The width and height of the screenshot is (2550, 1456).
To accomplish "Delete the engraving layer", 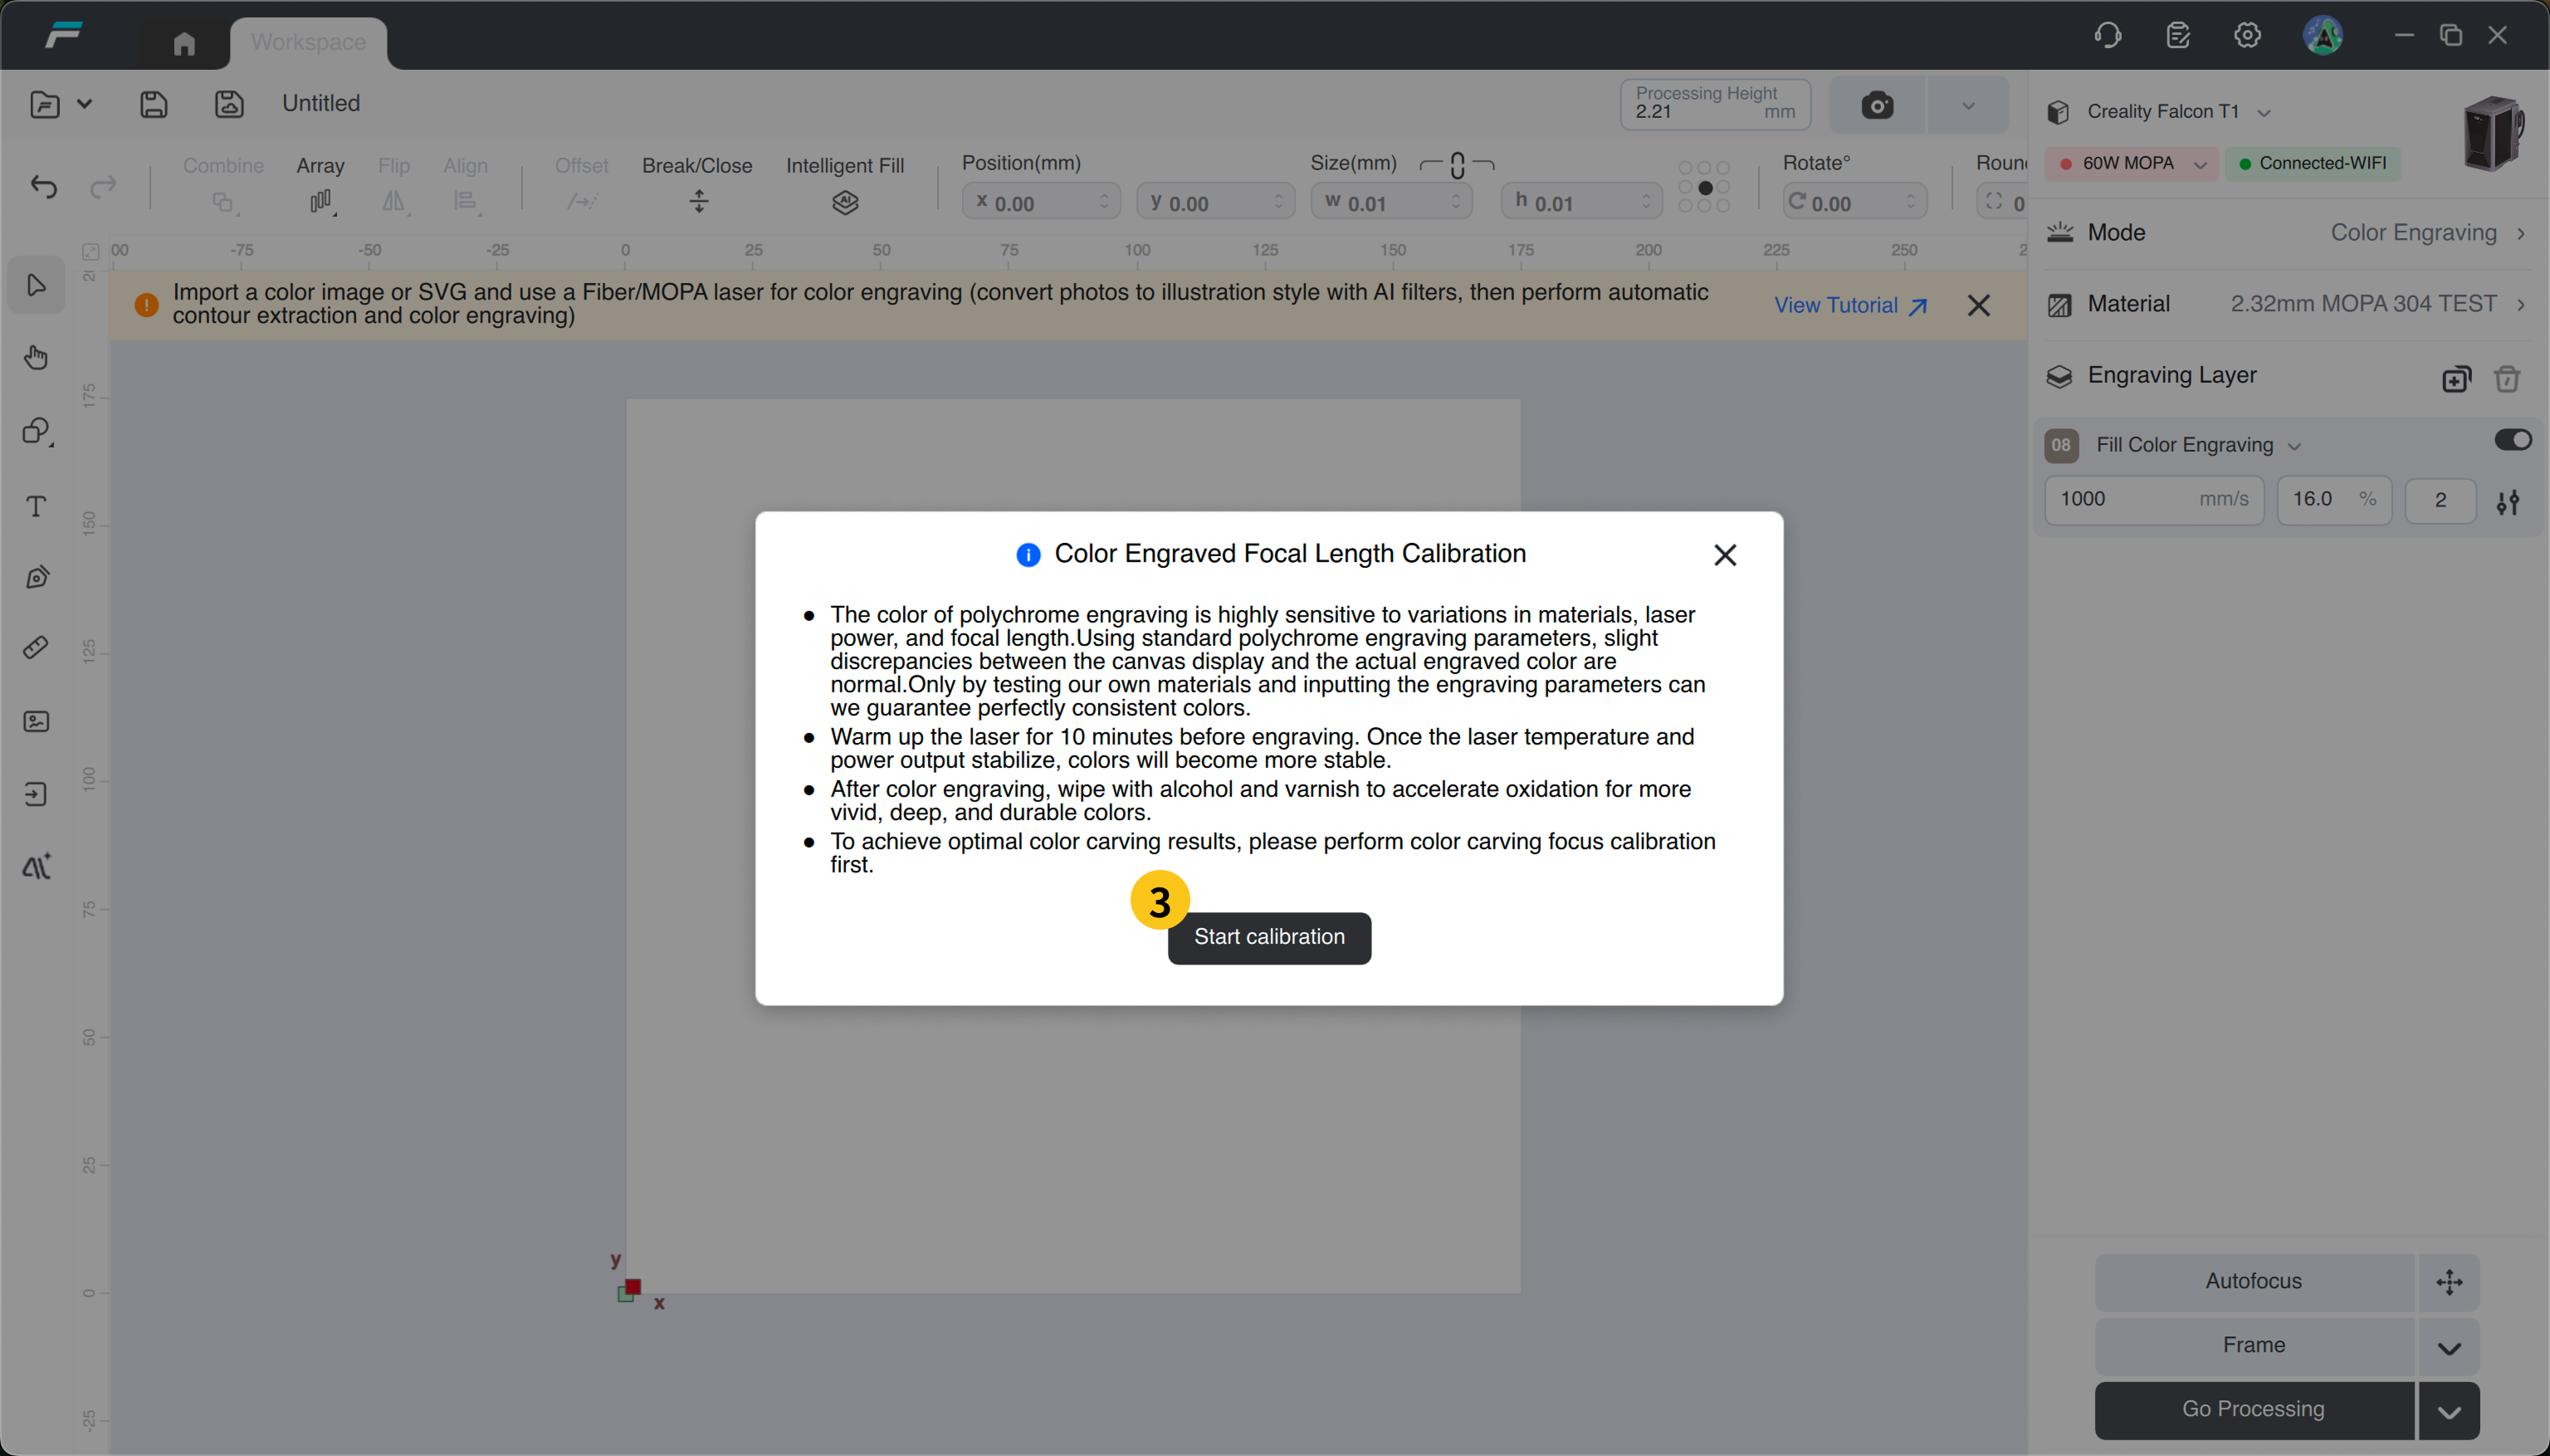I will [2506, 378].
